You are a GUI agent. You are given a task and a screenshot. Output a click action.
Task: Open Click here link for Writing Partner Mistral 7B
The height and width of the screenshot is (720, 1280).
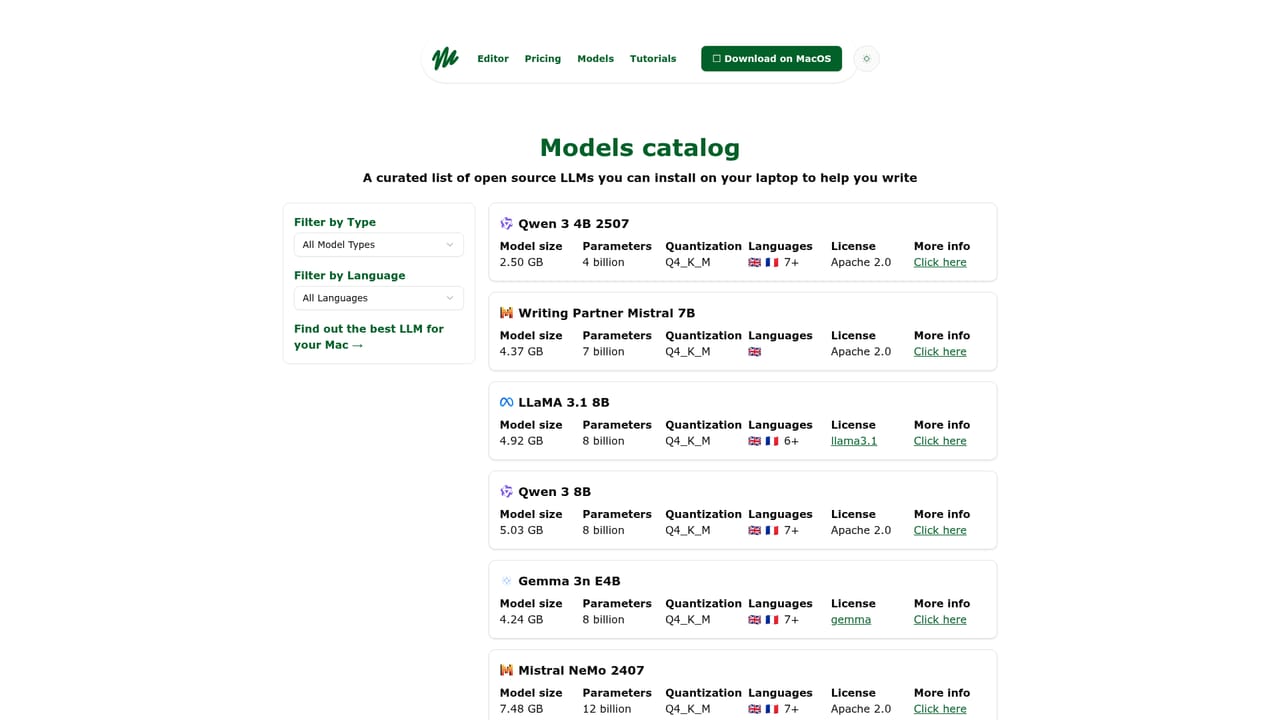940,352
